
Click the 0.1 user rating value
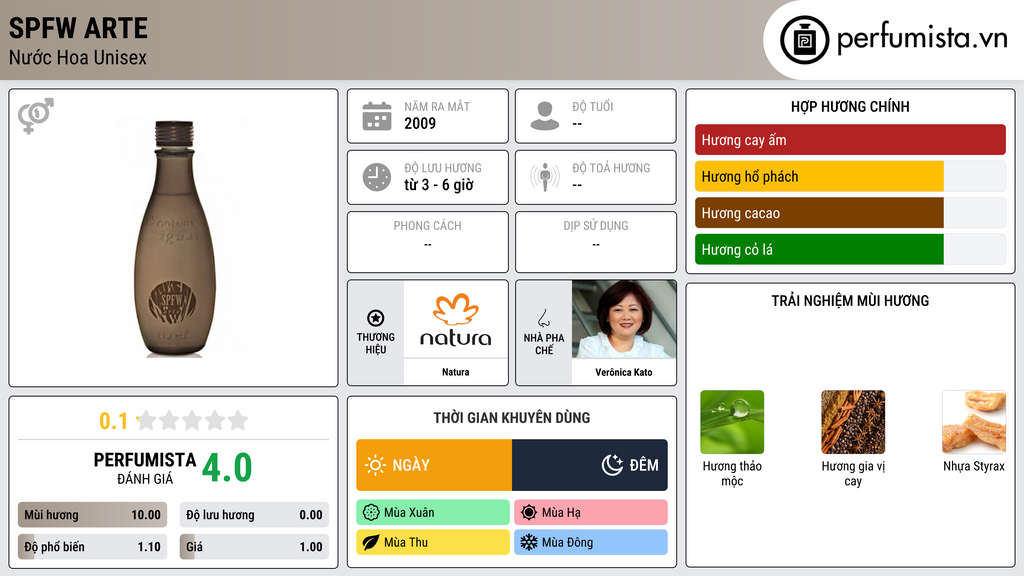[113, 421]
